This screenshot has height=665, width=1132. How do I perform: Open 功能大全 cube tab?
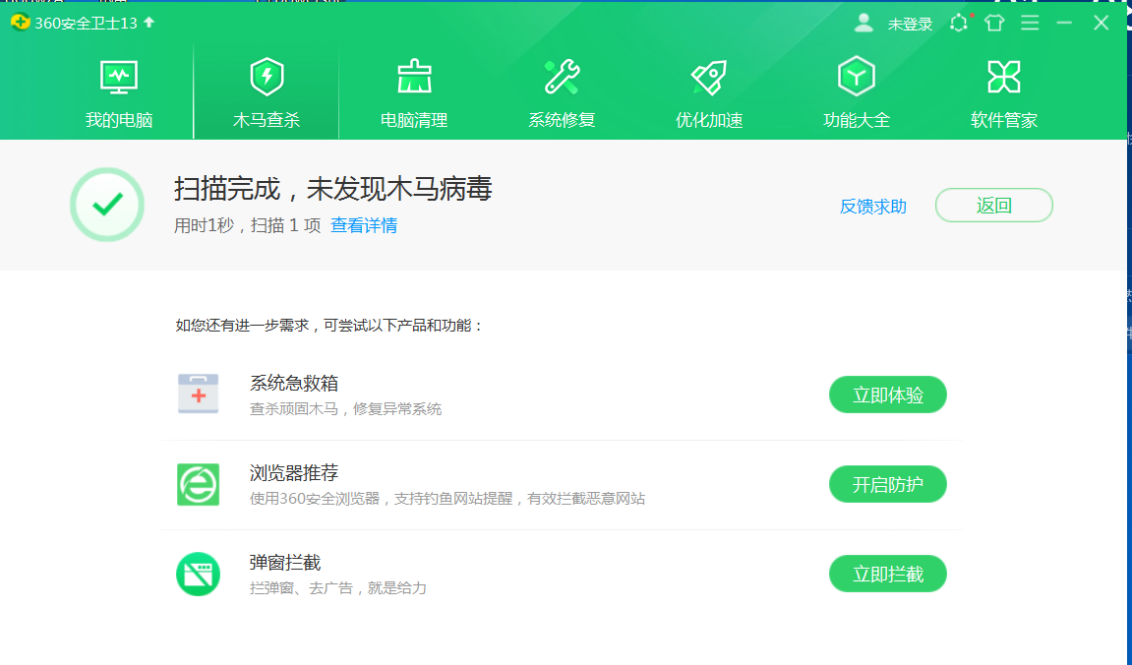[x=856, y=93]
